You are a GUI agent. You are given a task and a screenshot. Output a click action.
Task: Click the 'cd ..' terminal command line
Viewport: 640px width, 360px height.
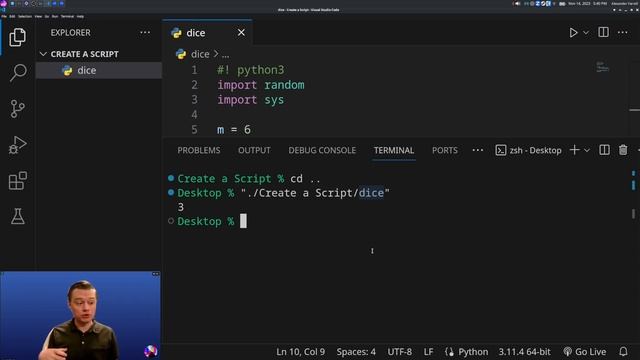click(x=305, y=179)
